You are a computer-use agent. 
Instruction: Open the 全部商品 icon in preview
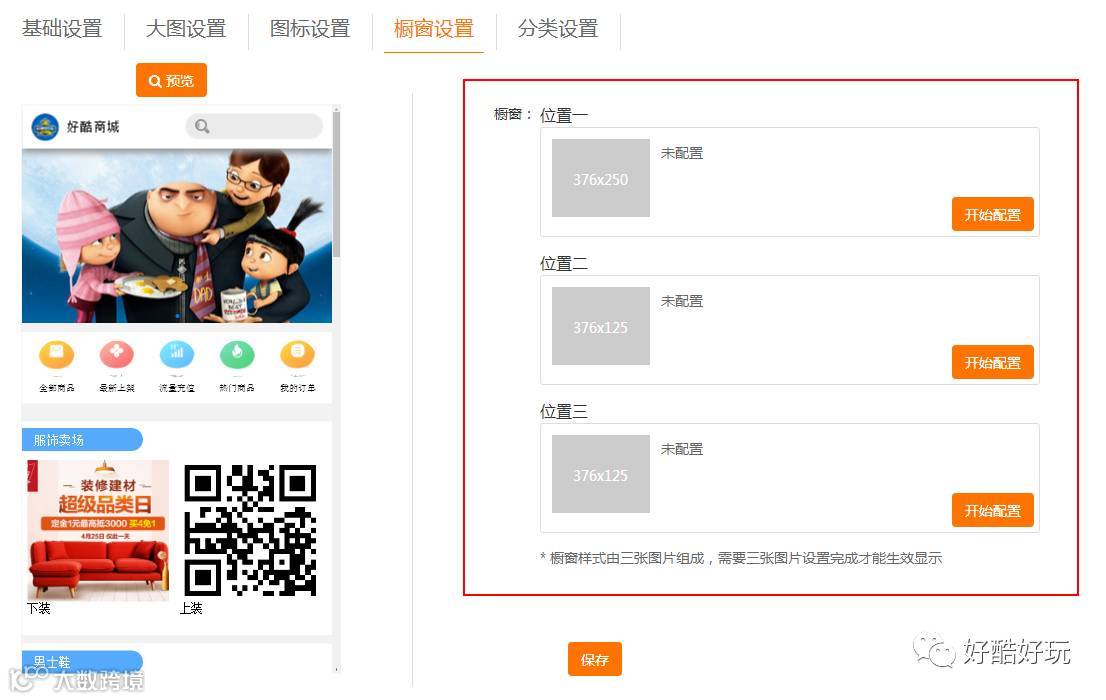pos(56,355)
